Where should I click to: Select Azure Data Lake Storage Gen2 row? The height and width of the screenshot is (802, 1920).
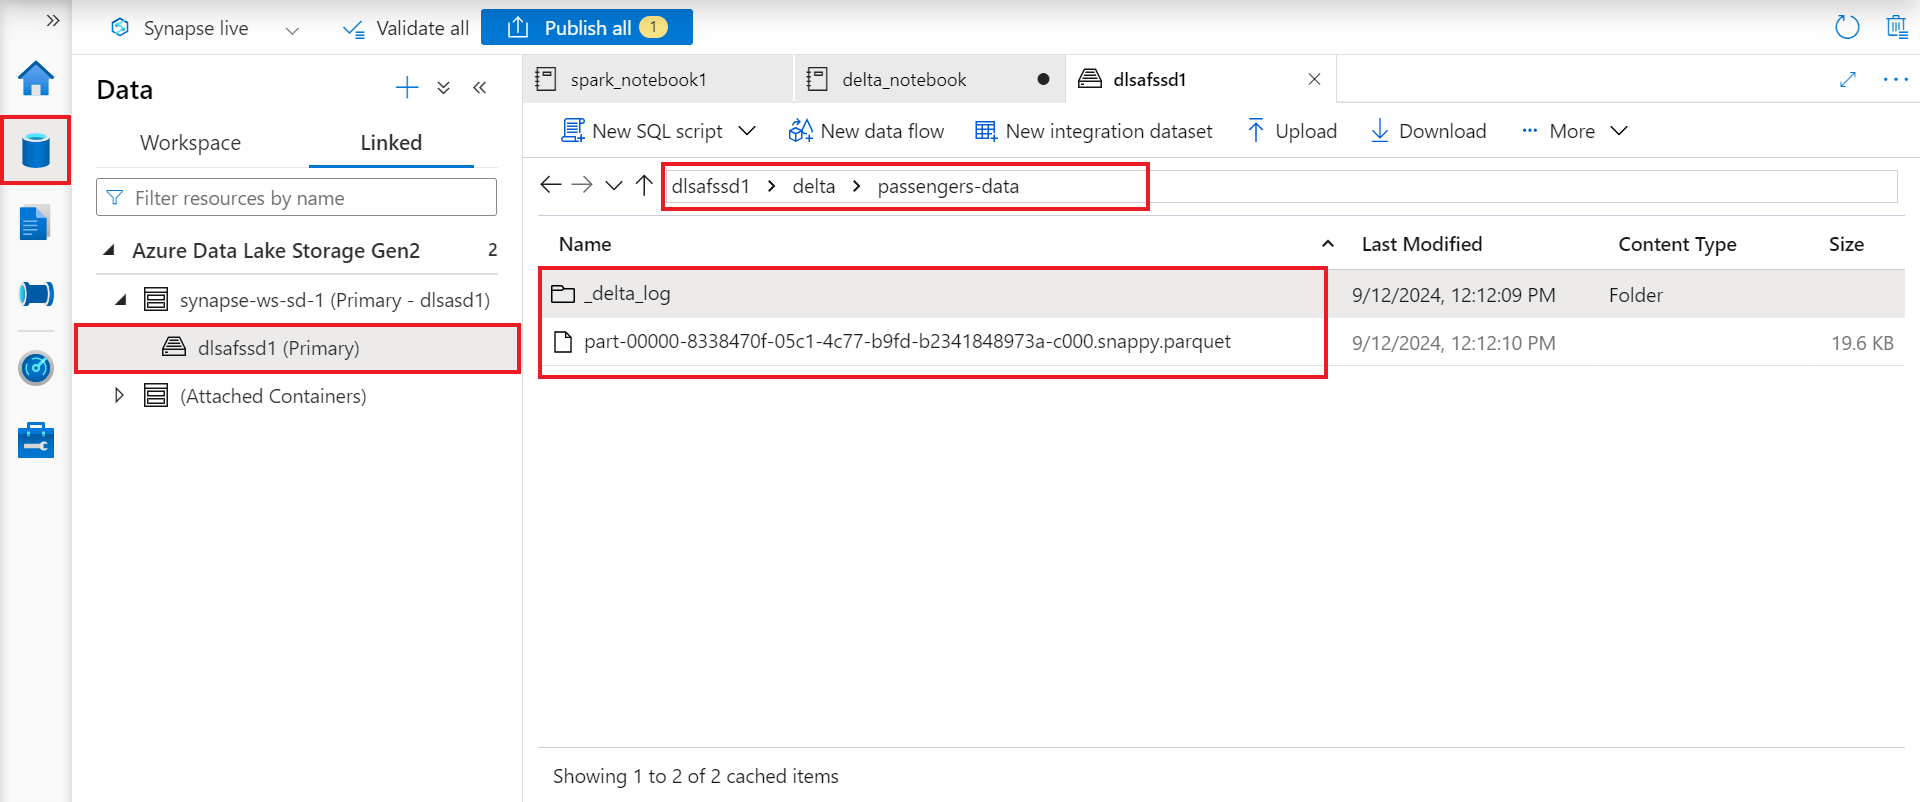(298, 250)
